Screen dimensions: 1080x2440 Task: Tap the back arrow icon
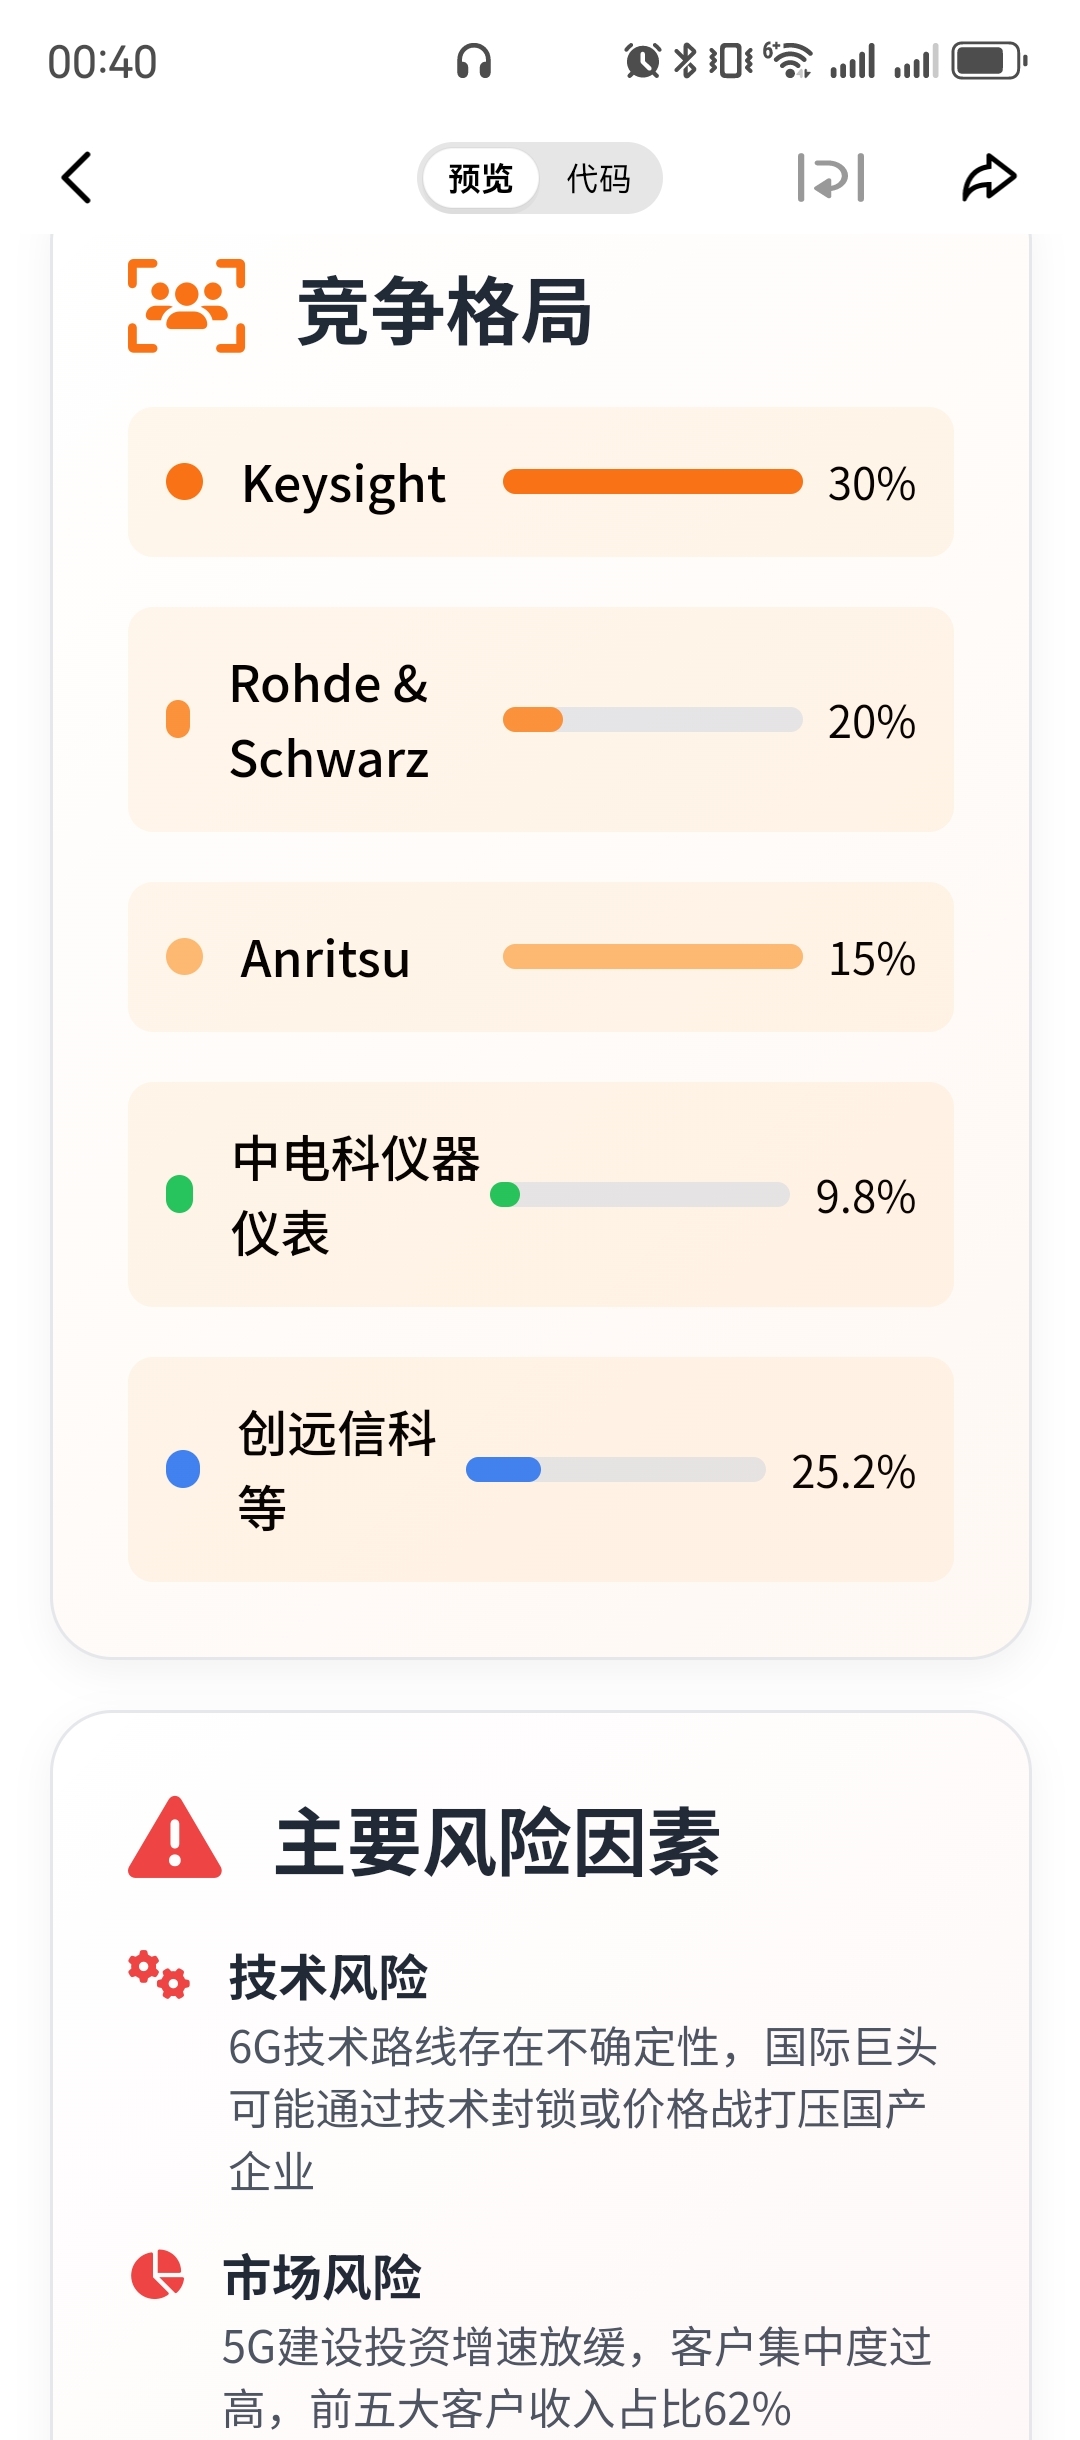77,178
